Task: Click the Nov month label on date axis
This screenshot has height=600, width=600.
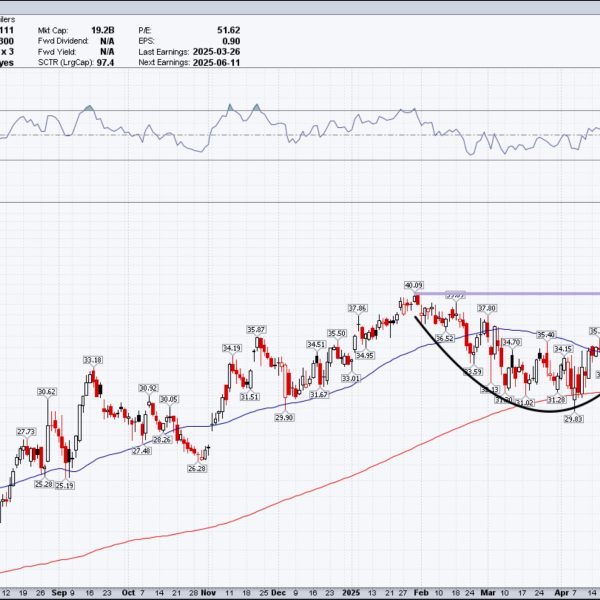Action: tap(208, 592)
